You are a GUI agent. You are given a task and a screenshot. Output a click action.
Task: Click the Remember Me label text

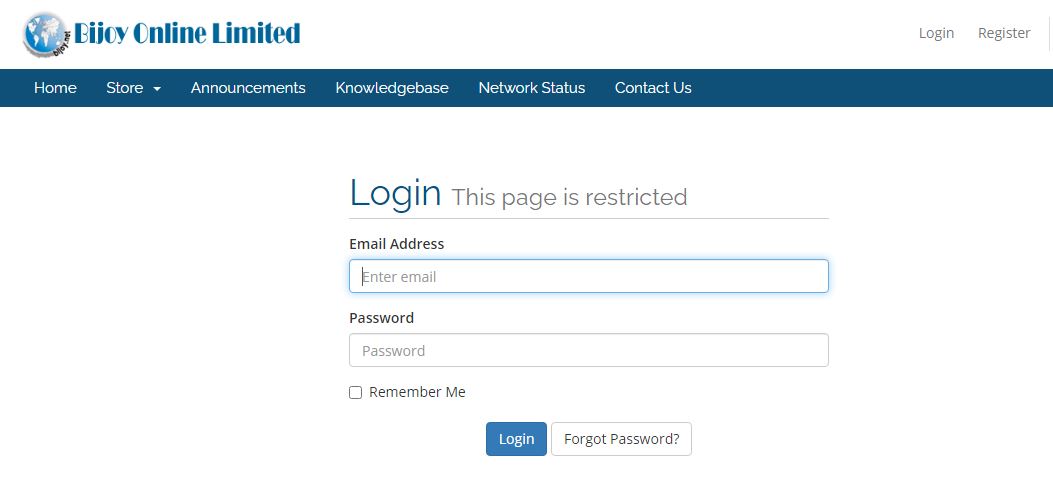point(417,392)
